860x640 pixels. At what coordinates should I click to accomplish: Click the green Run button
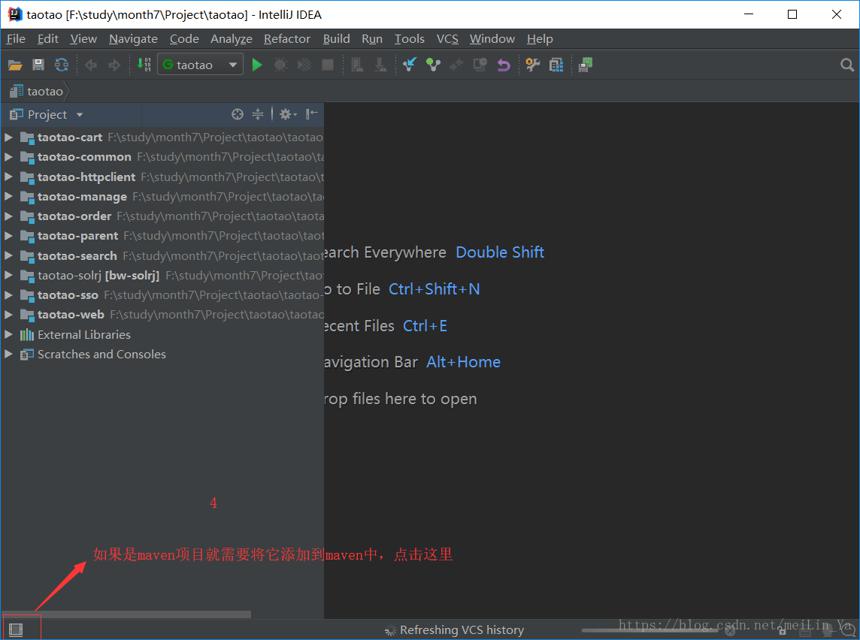(257, 65)
